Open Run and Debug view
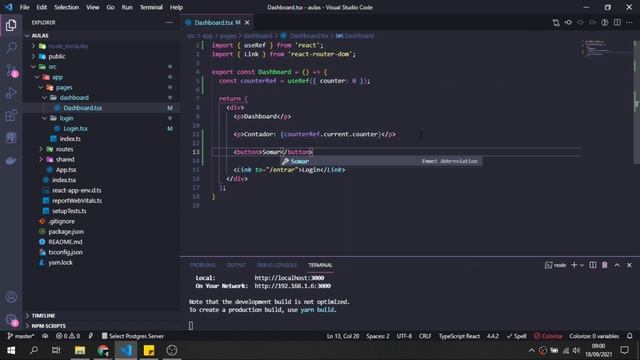This screenshot has width=640, height=360. pos(11,93)
